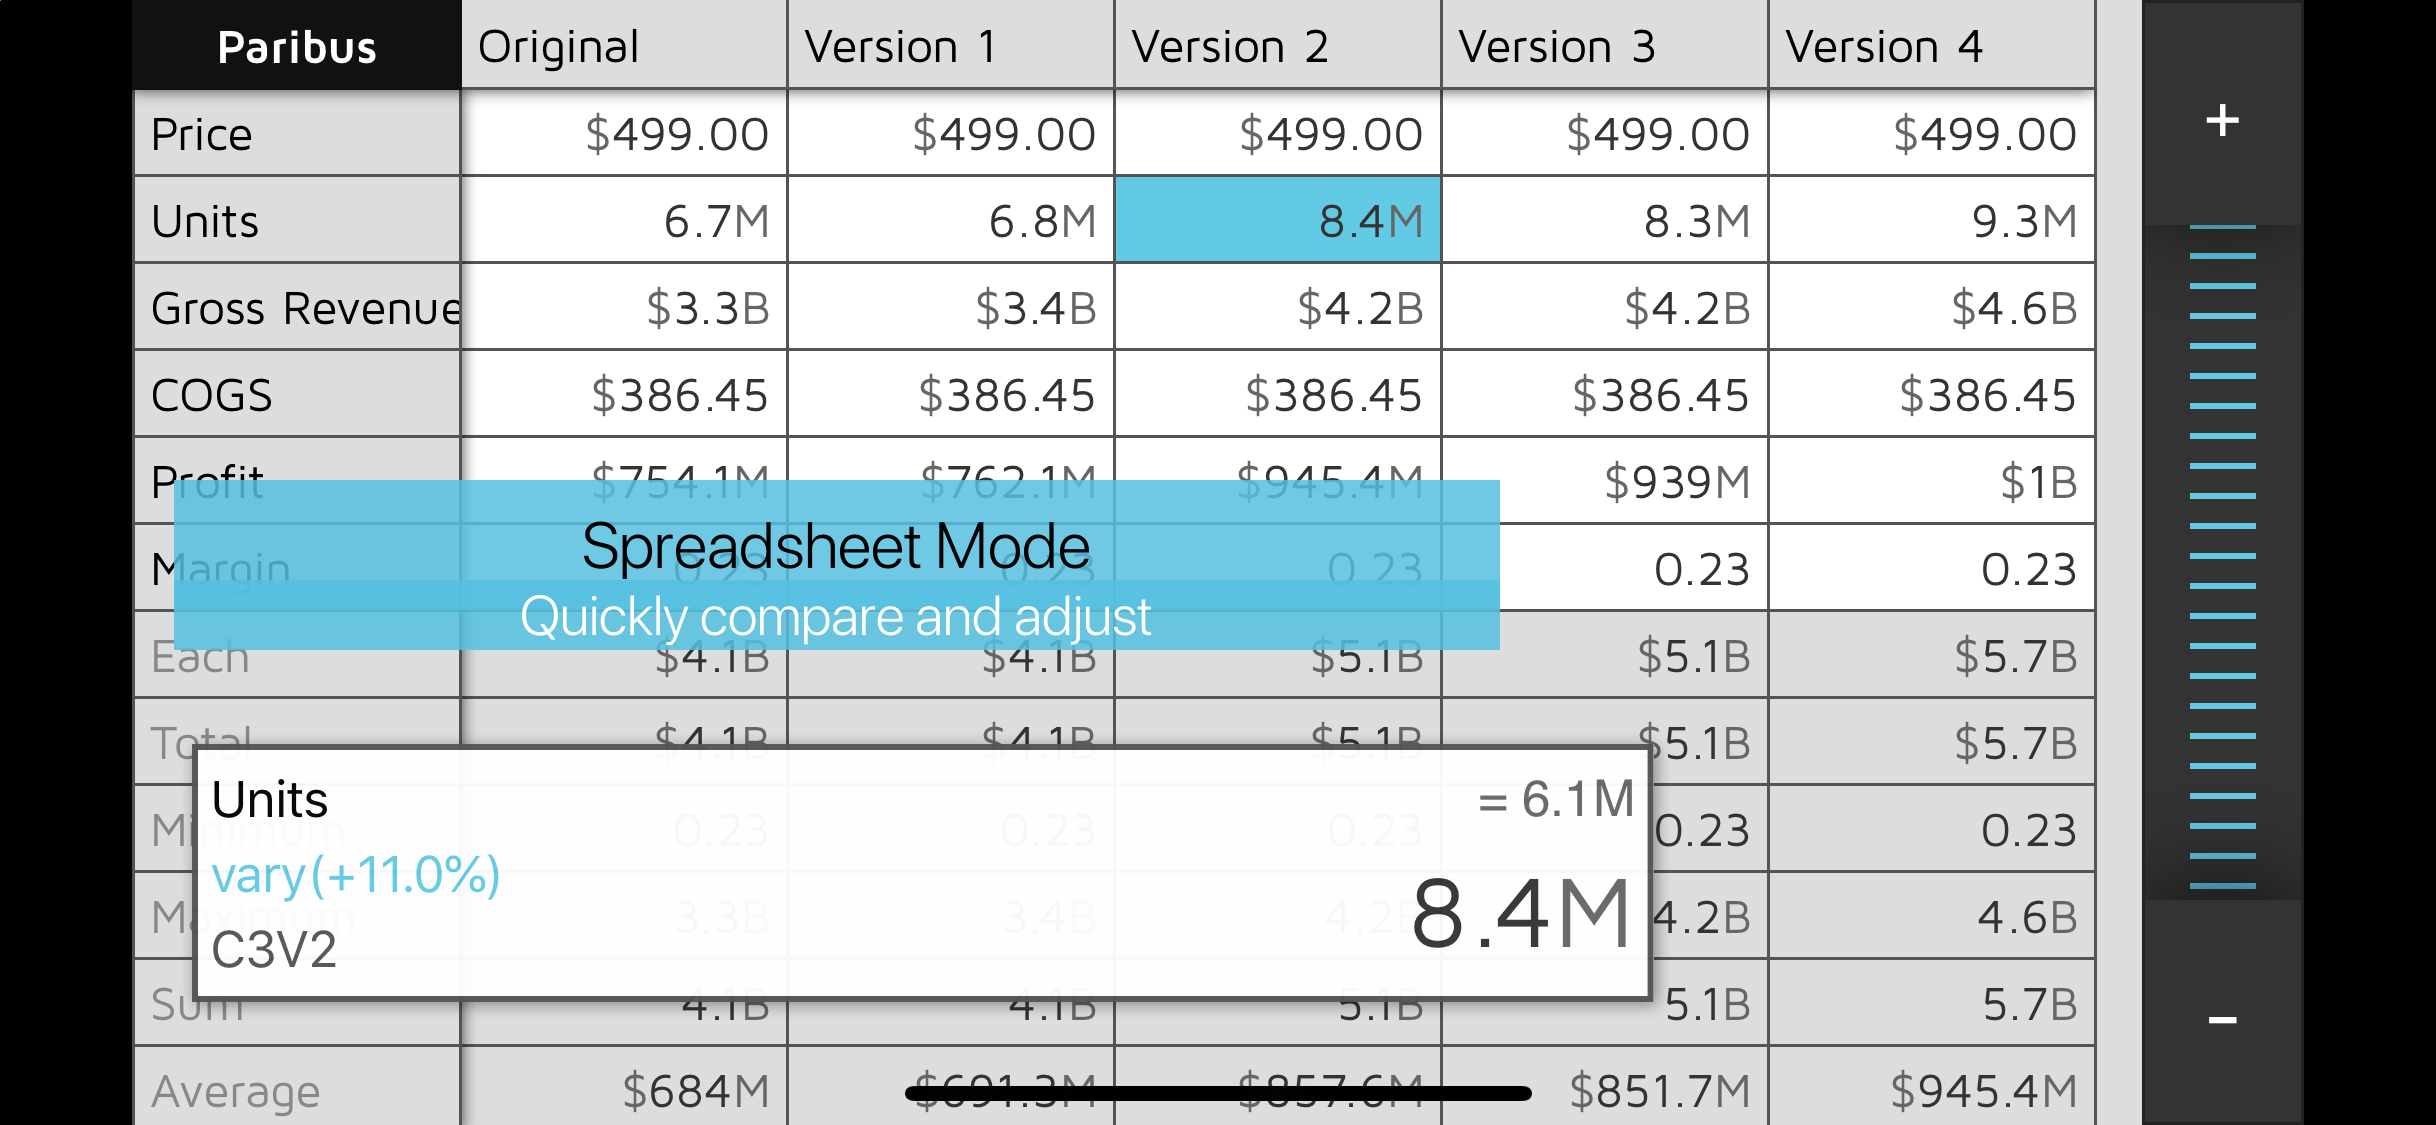
Task: Select Original Price cell $499.00
Action: [623, 134]
